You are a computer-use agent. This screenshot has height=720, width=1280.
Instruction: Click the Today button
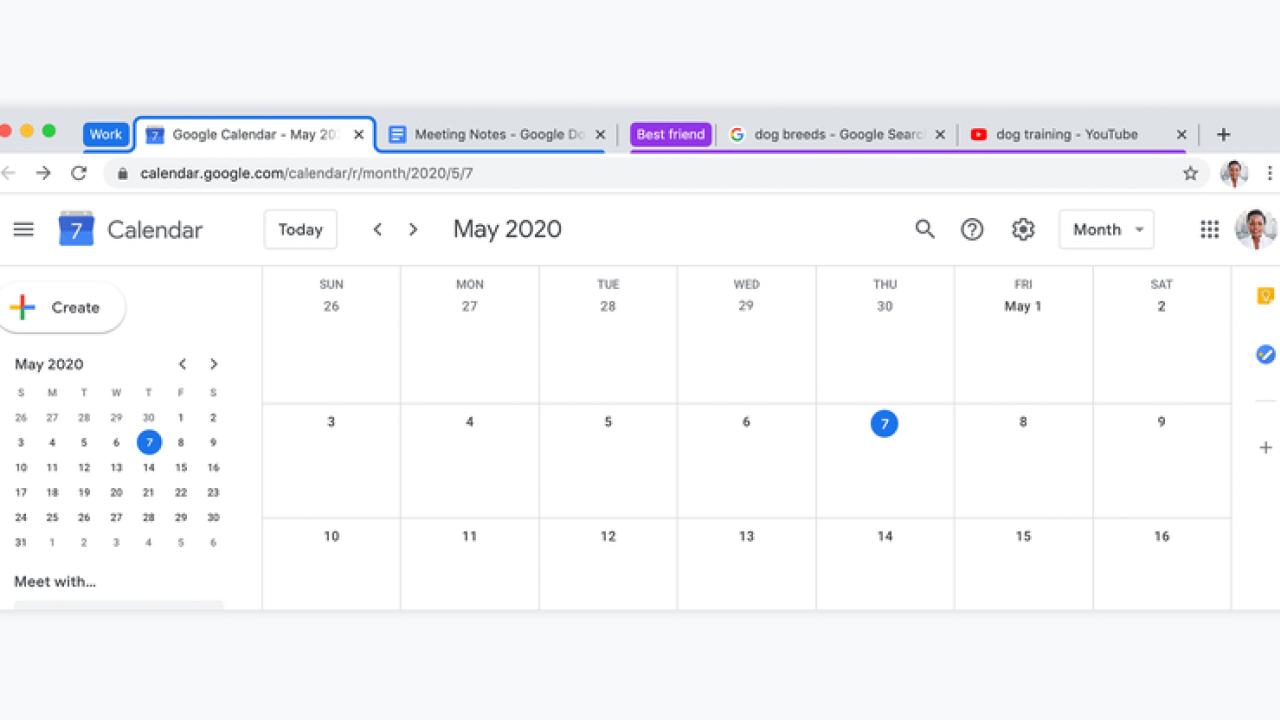click(x=300, y=229)
